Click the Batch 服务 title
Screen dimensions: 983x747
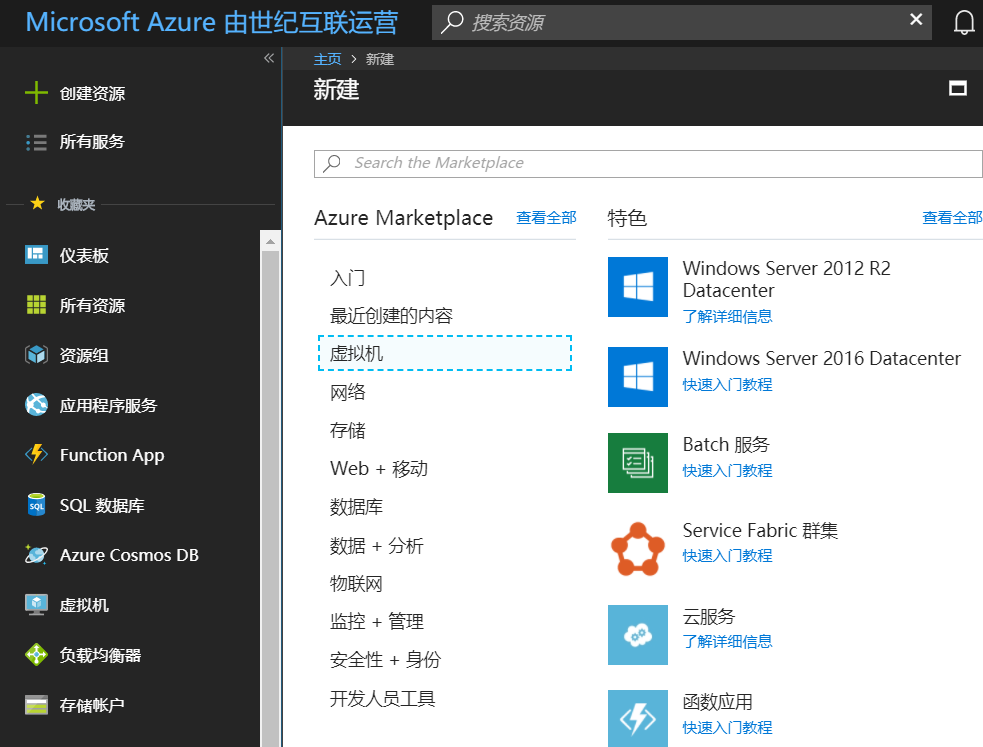726,444
